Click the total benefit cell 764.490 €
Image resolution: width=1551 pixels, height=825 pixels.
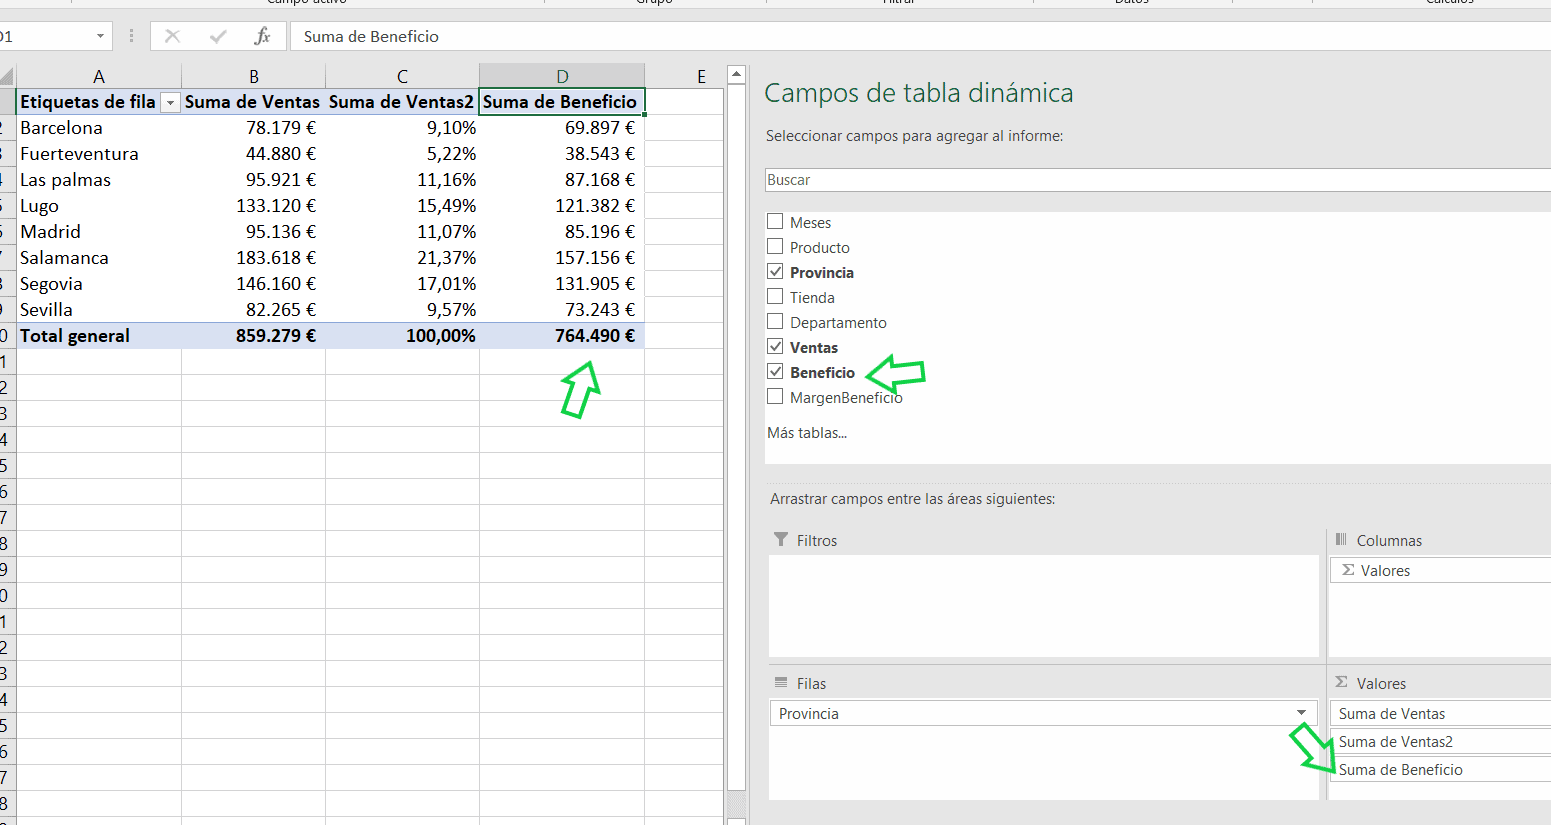pos(562,336)
